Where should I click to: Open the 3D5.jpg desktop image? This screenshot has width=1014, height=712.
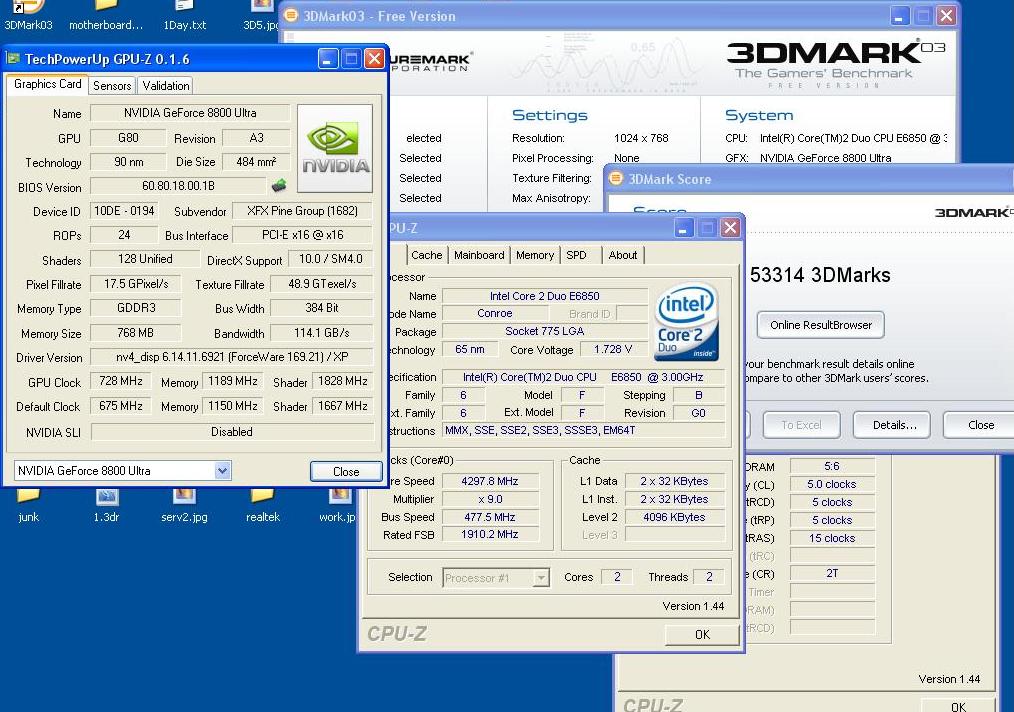[x=261, y=16]
